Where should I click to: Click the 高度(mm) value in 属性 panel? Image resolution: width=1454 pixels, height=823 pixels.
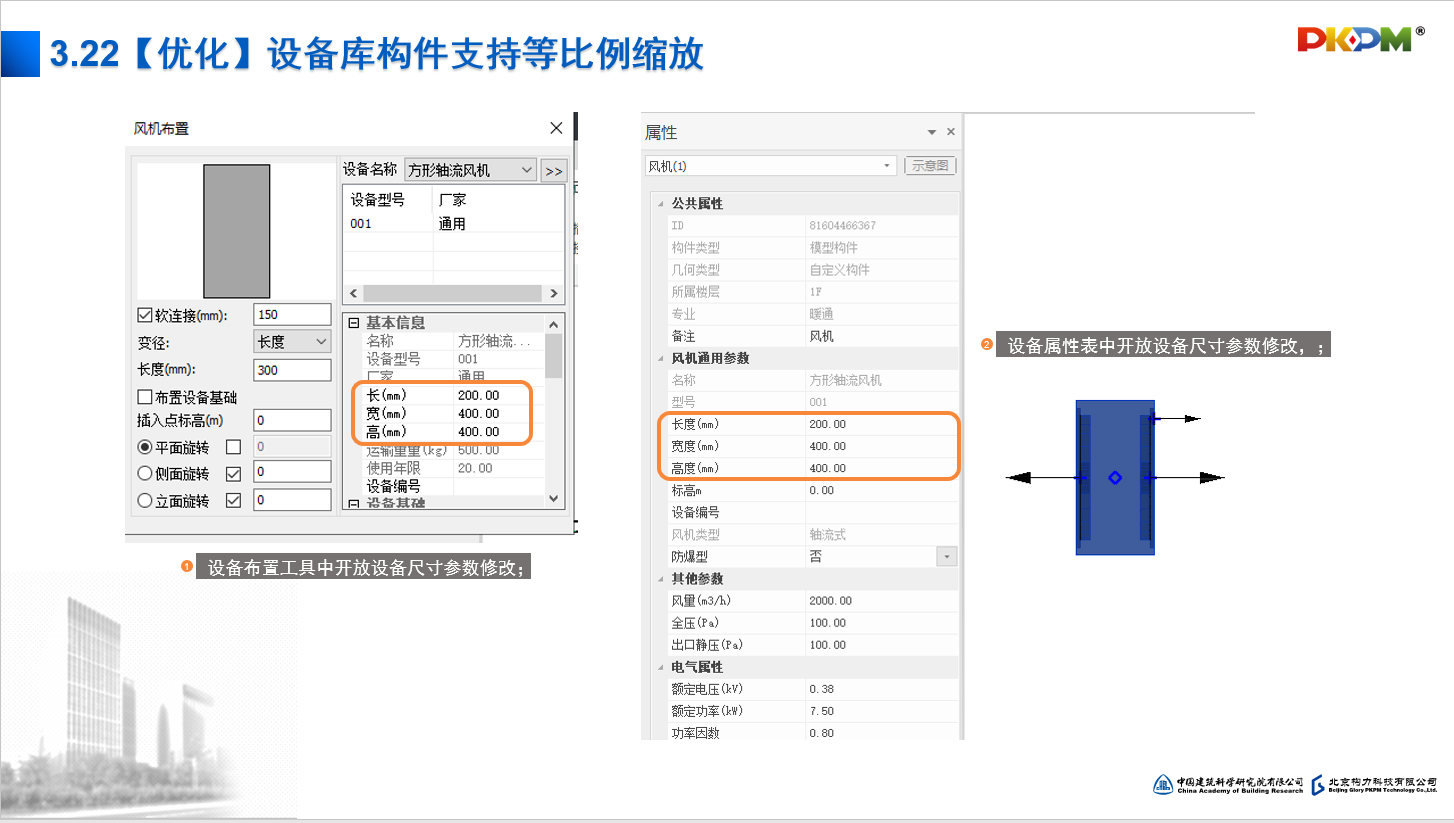click(882, 468)
